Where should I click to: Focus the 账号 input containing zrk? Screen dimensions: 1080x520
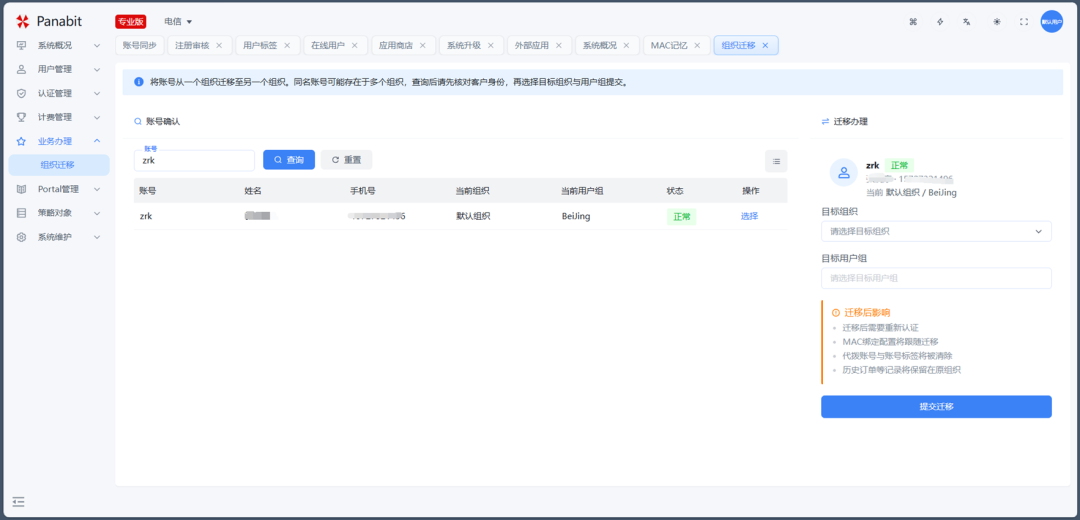[194, 160]
